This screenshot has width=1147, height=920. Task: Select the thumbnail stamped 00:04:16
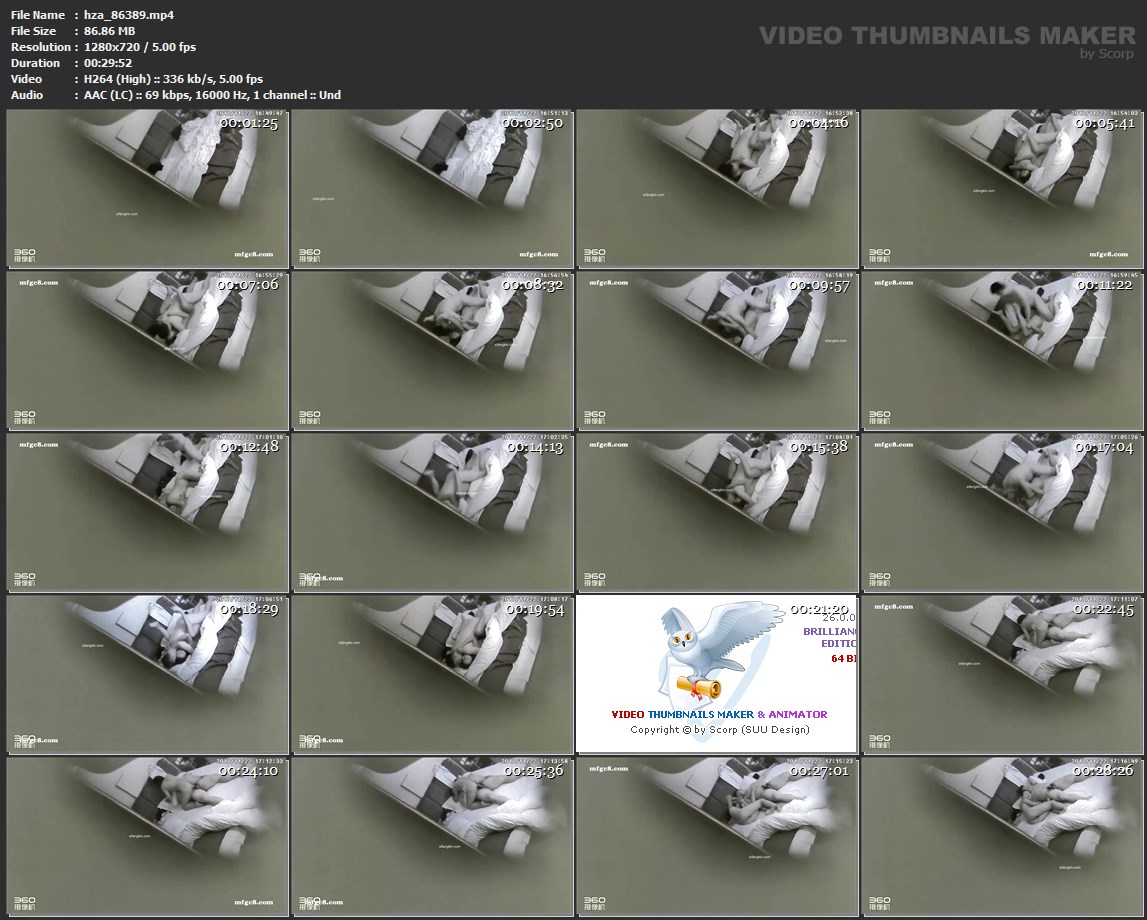click(x=718, y=189)
